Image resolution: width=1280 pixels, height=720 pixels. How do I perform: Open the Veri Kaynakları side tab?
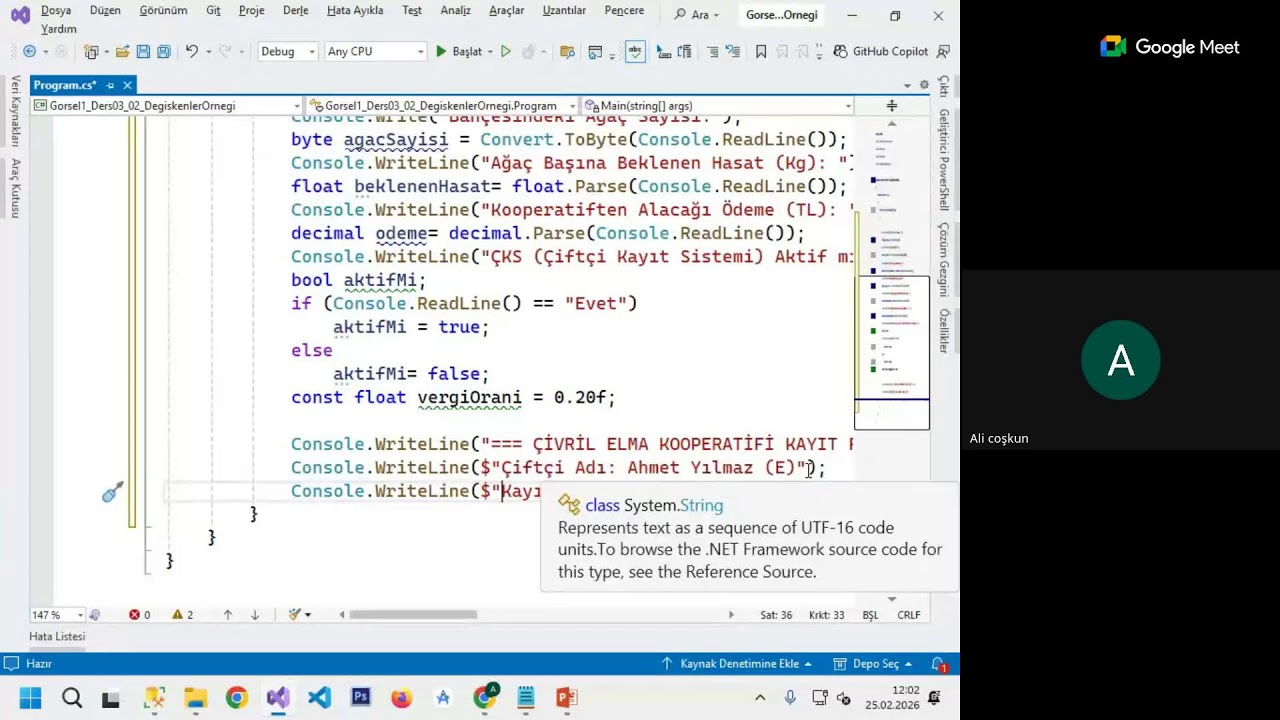(x=15, y=111)
